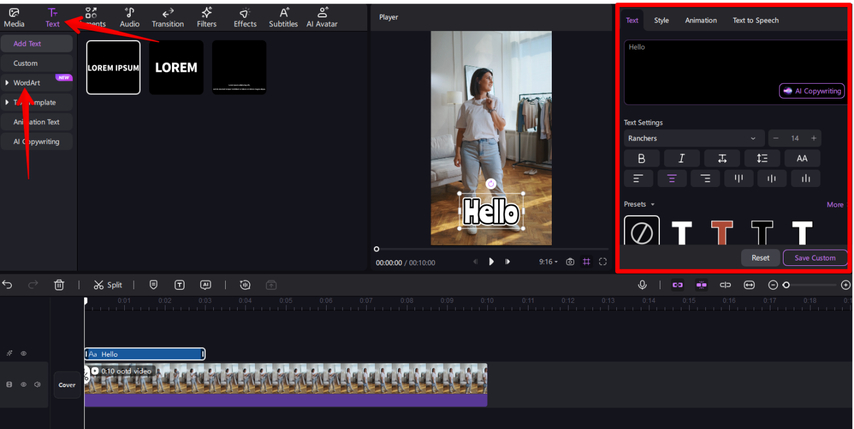Switch to the Animation tab
The height and width of the screenshot is (429, 854).
700,20
